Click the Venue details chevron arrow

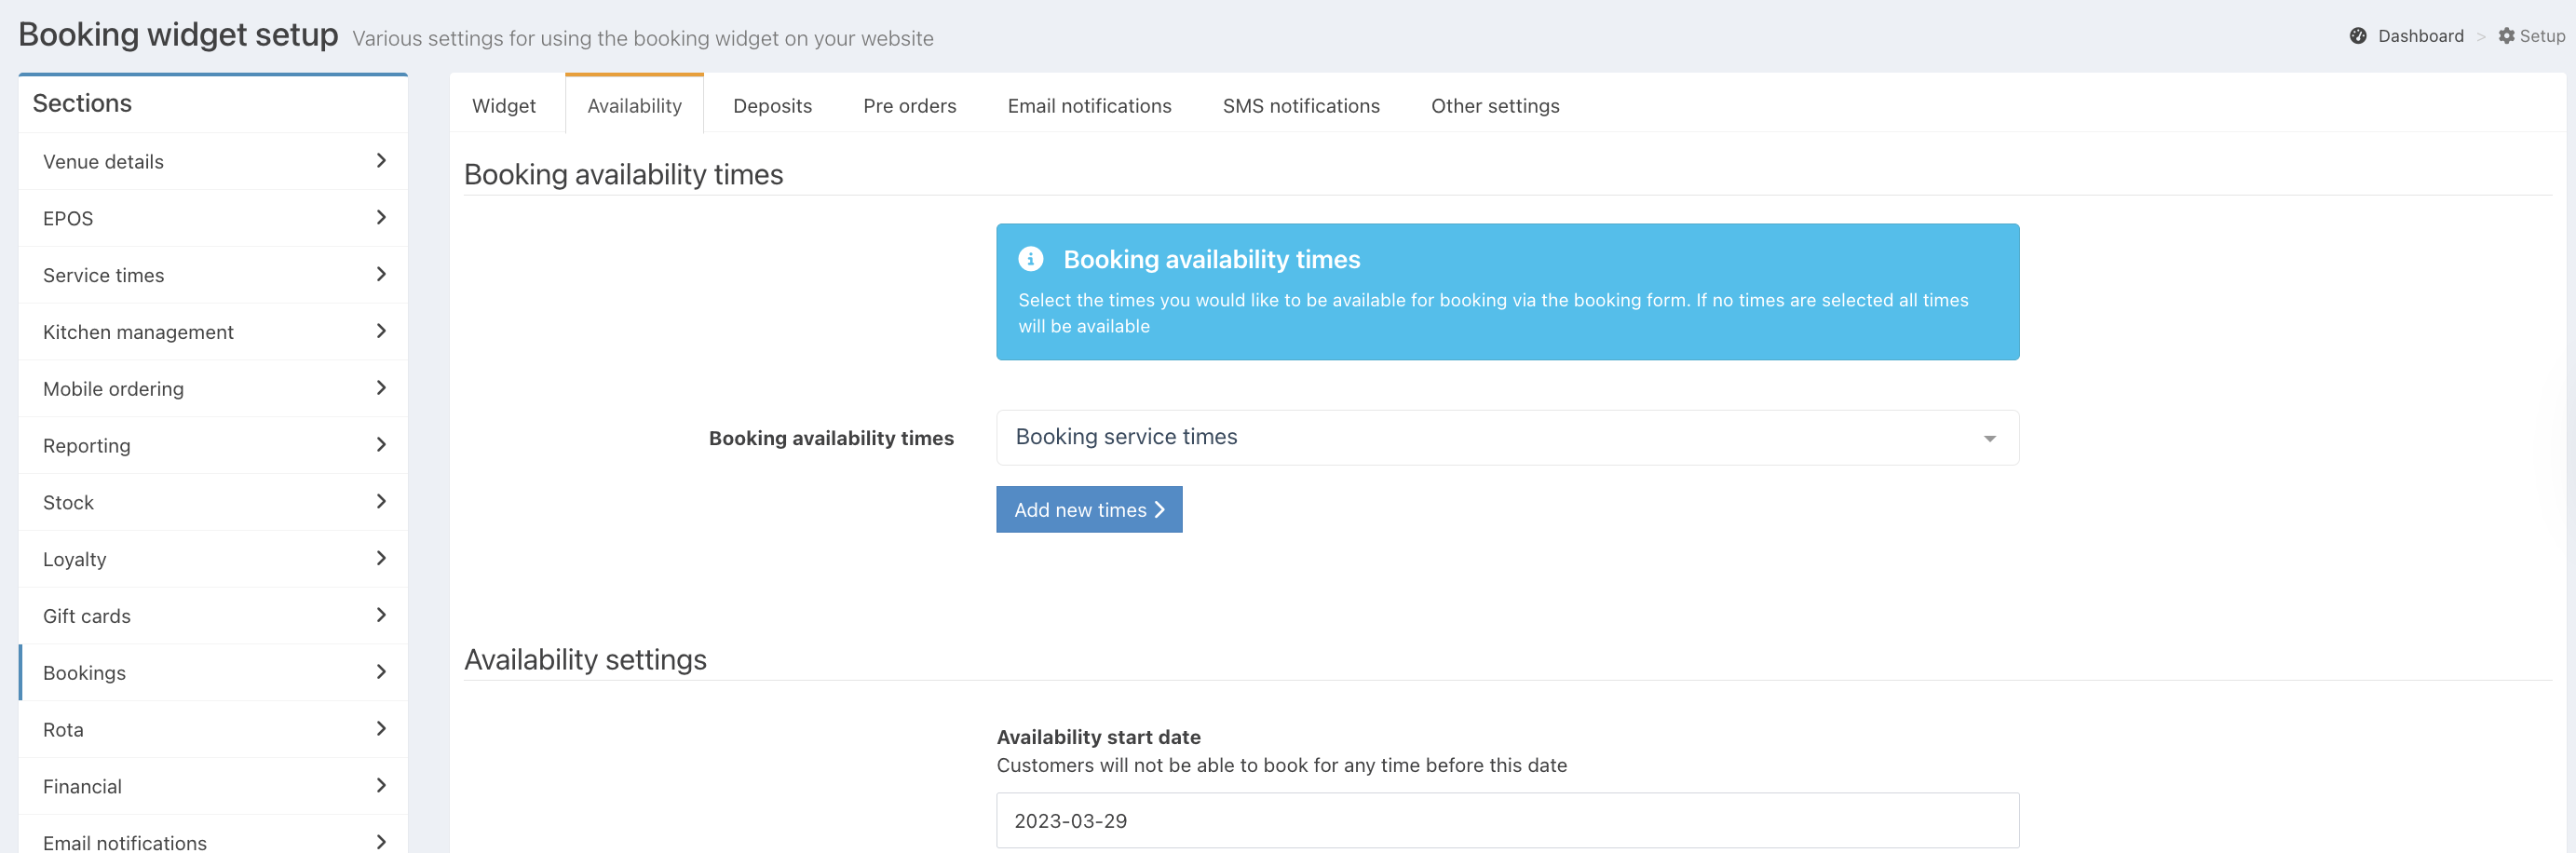[x=381, y=161]
